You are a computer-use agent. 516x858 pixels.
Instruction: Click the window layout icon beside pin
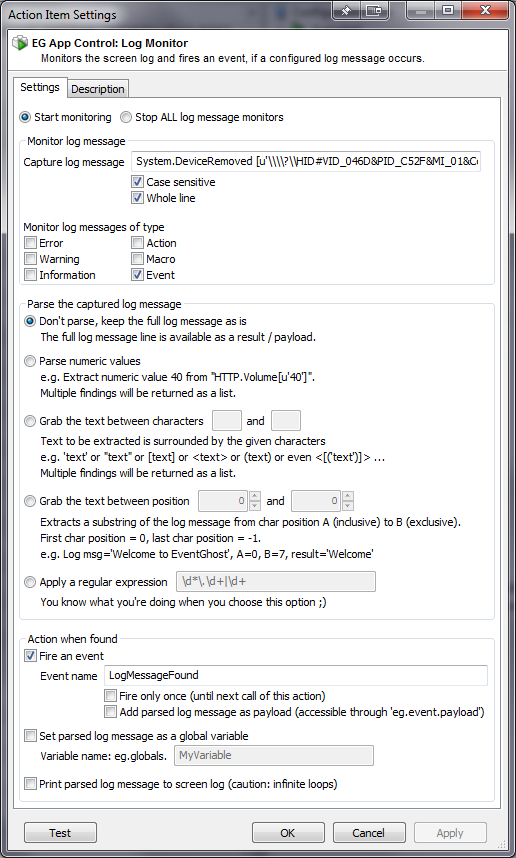point(374,10)
